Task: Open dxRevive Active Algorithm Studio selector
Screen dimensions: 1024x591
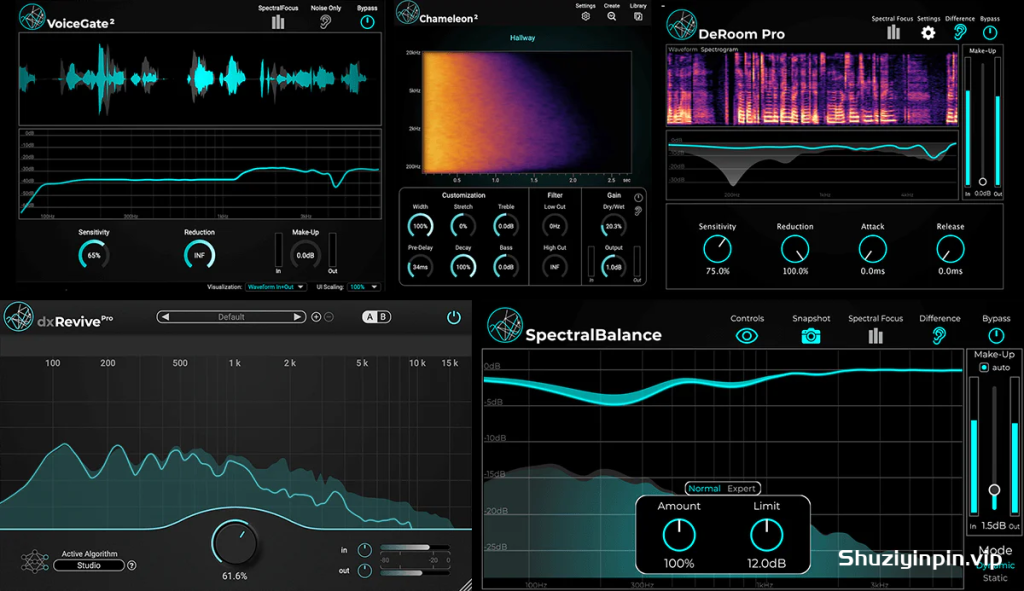Action: [89, 566]
